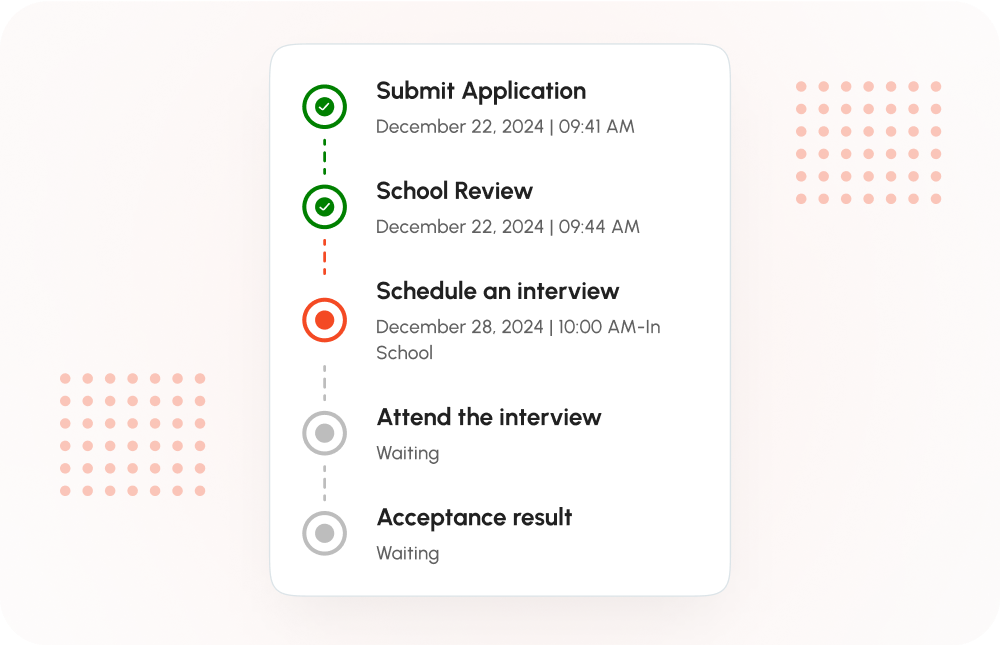Viewport: 1000px width, 645px height.
Task: Click the connector line above Acceptance result
Action: click(x=324, y=483)
